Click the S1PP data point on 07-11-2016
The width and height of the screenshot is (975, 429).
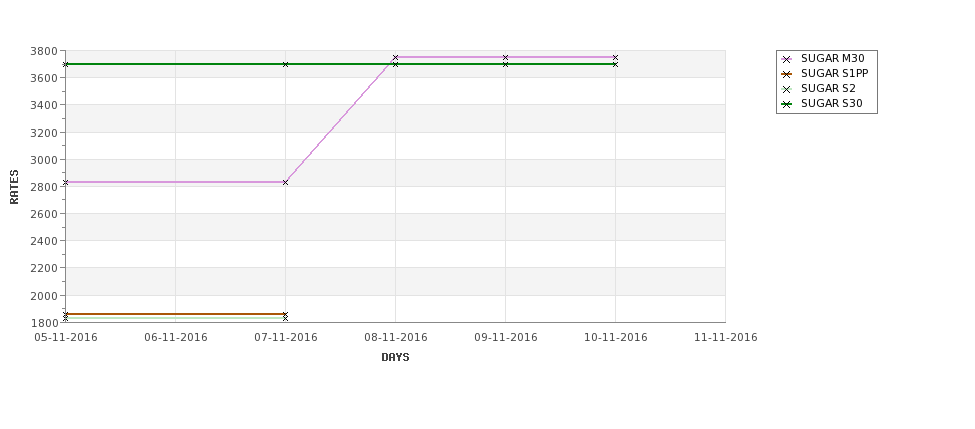coord(285,314)
